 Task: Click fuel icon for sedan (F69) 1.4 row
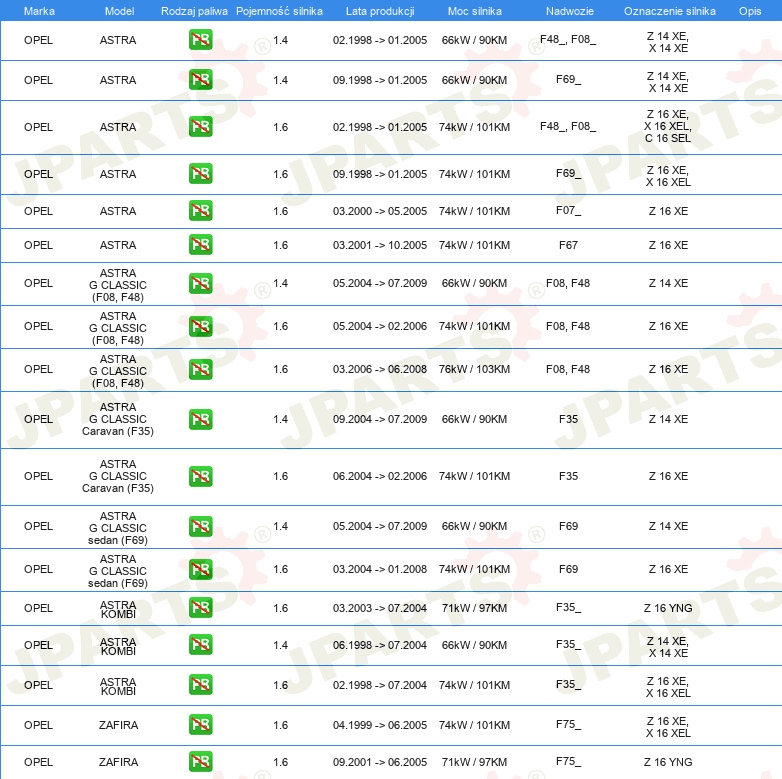pyautogui.click(x=200, y=526)
